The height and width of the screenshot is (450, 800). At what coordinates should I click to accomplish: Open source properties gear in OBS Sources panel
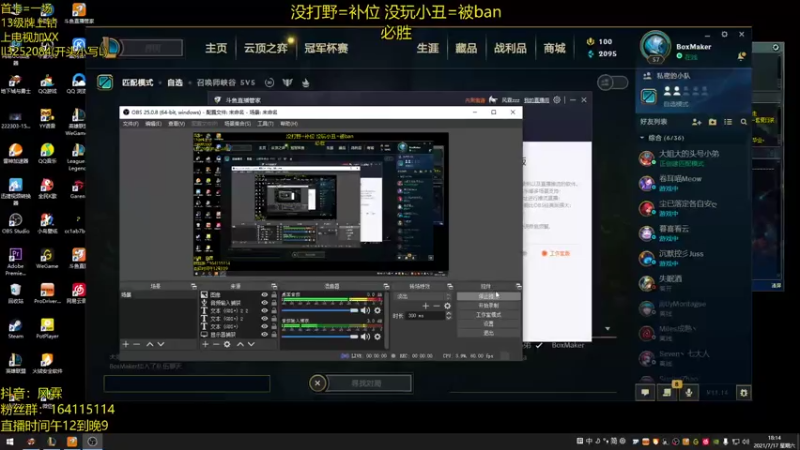click(227, 344)
